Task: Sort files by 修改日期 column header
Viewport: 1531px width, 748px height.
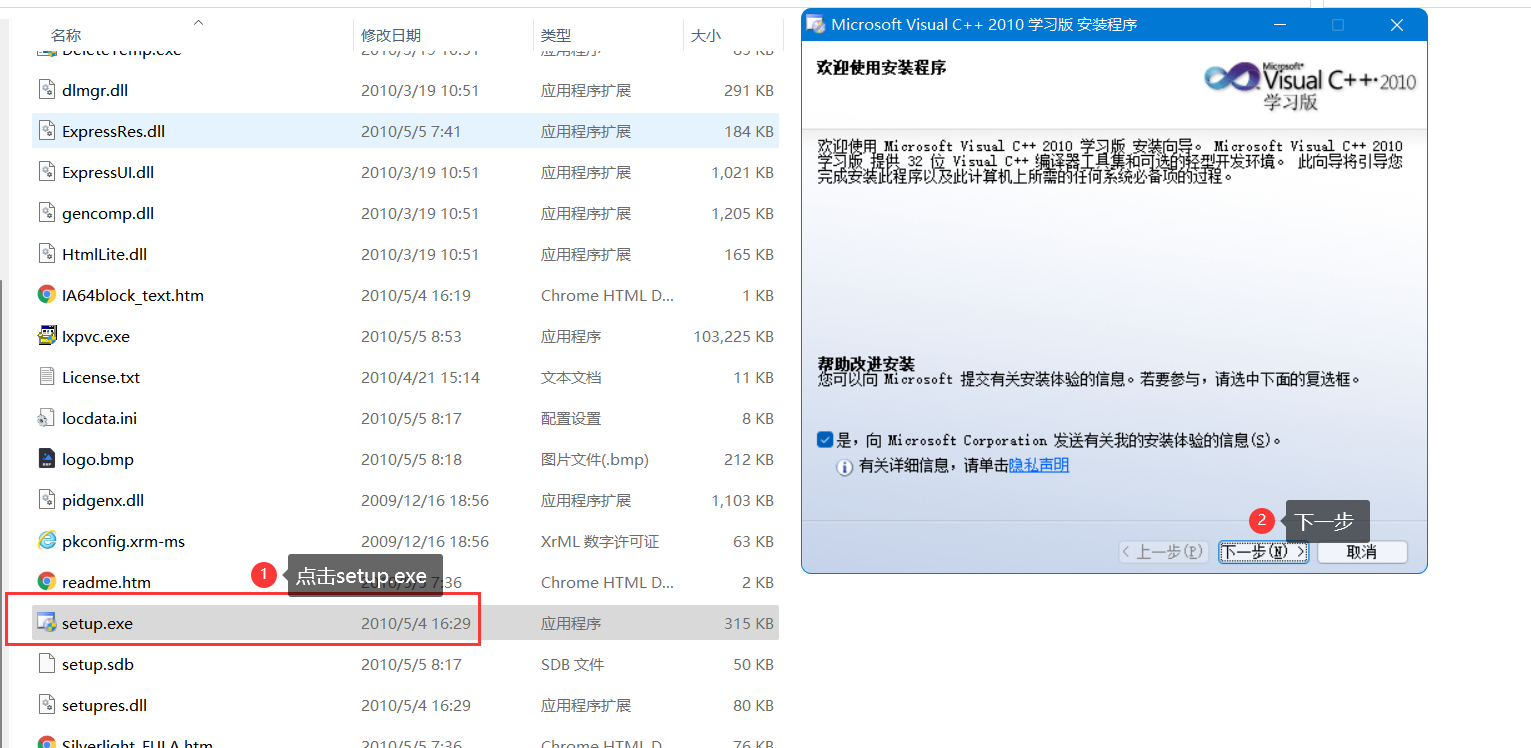Action: (x=391, y=35)
